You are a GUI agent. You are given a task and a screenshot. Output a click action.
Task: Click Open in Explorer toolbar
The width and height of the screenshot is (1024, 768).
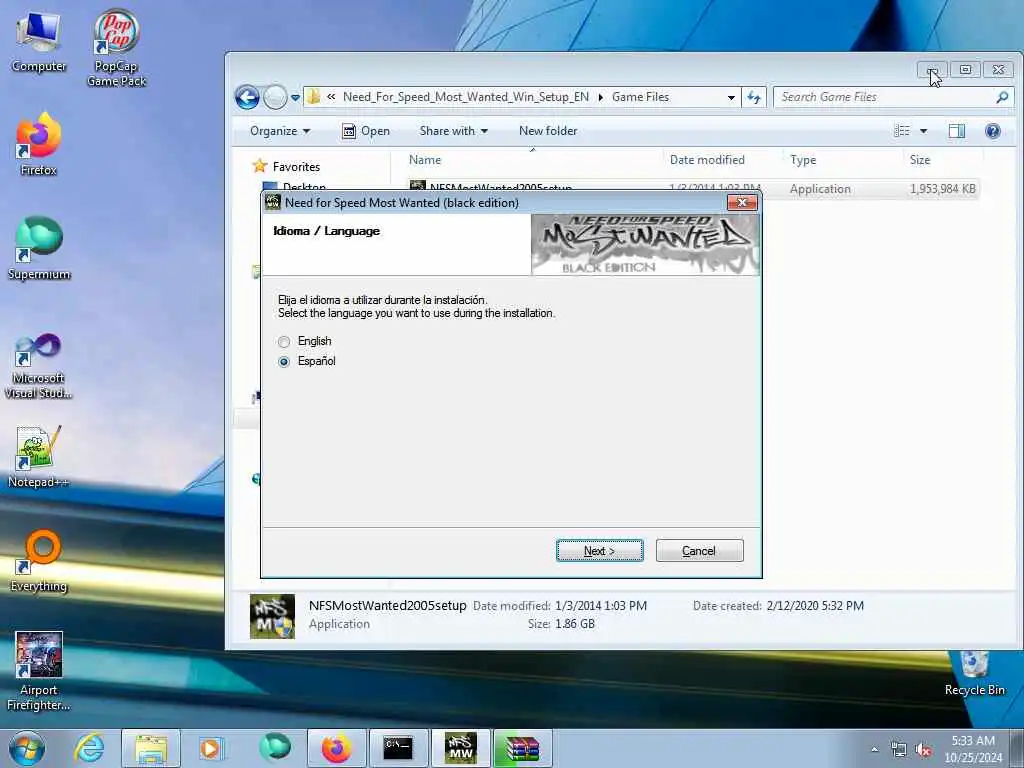tap(366, 131)
